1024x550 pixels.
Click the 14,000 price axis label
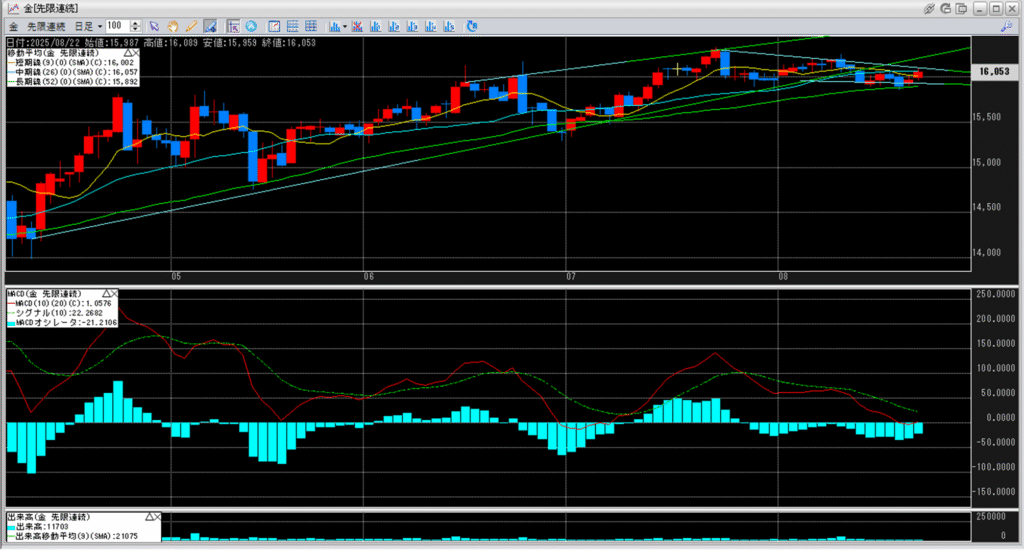pos(987,252)
